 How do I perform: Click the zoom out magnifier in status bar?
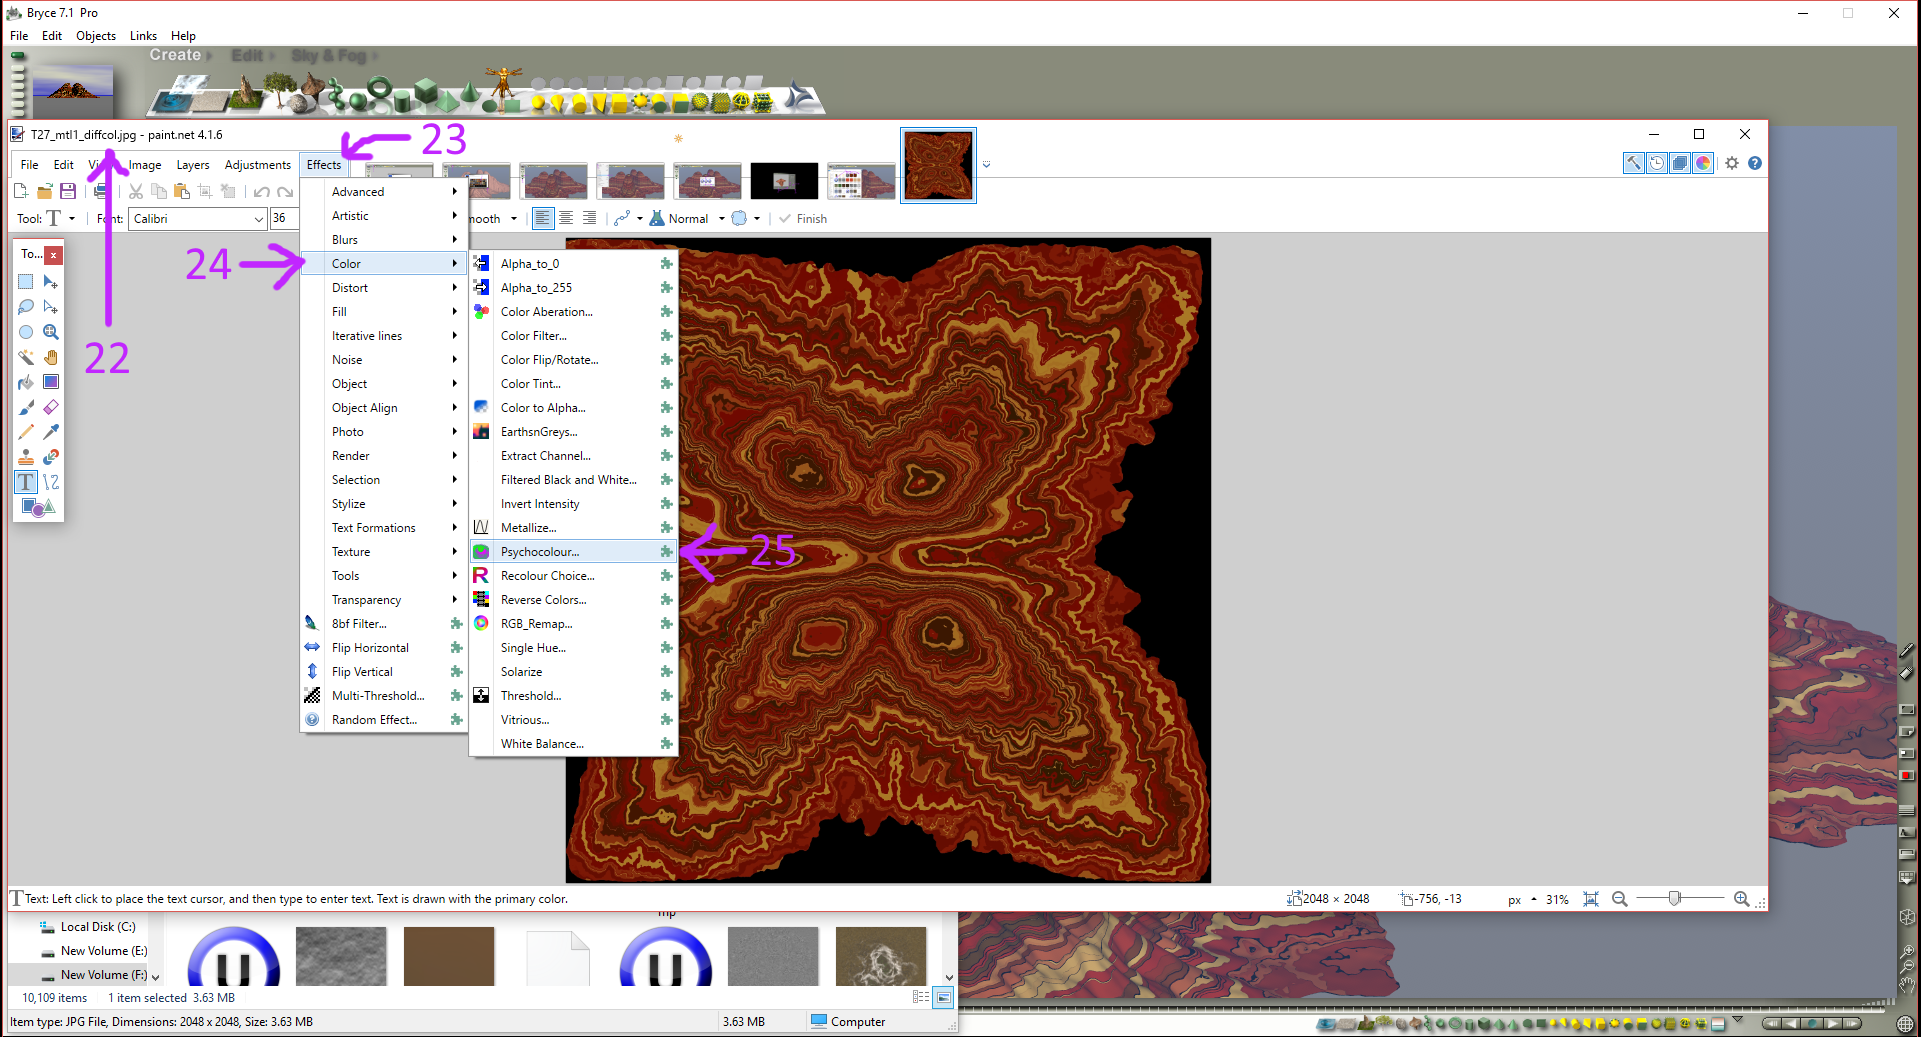click(1620, 899)
